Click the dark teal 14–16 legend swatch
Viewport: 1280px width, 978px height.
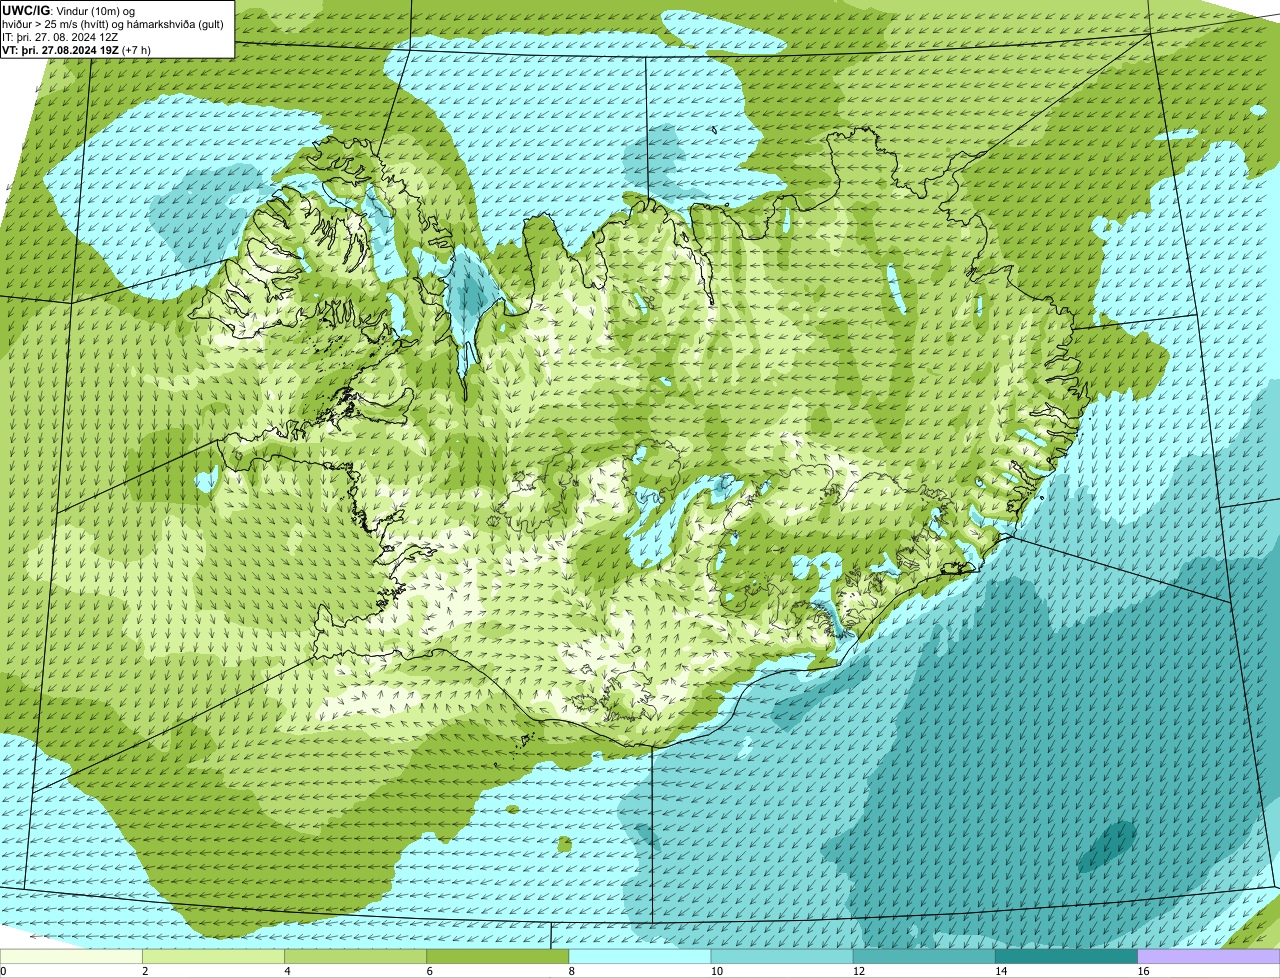pos(1066,957)
